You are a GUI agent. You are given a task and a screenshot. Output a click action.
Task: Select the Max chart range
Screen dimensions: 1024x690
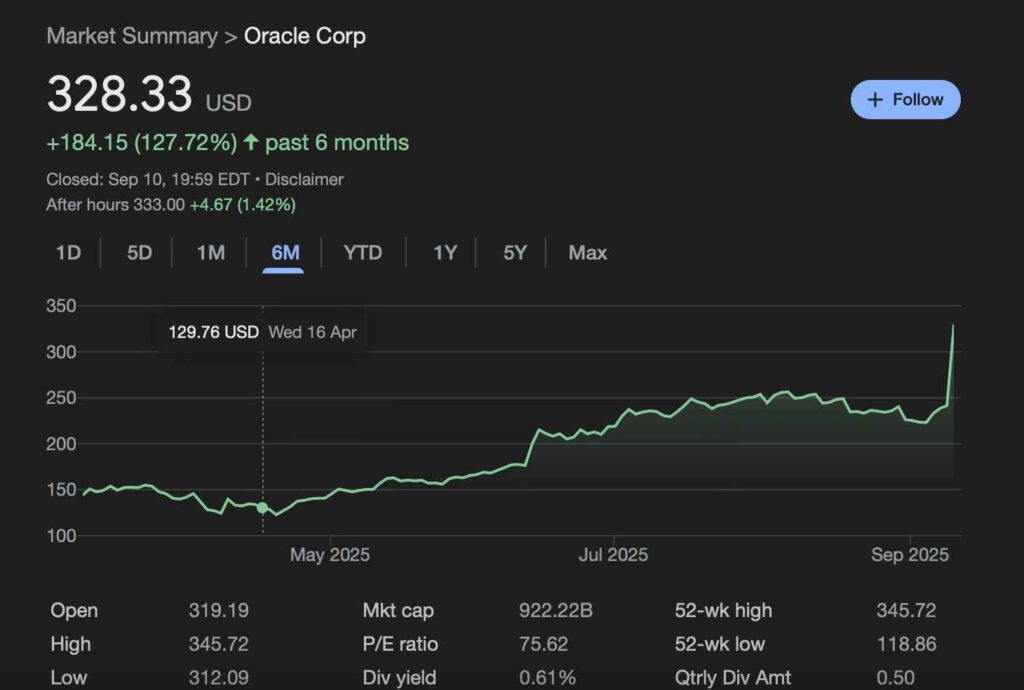pos(588,253)
